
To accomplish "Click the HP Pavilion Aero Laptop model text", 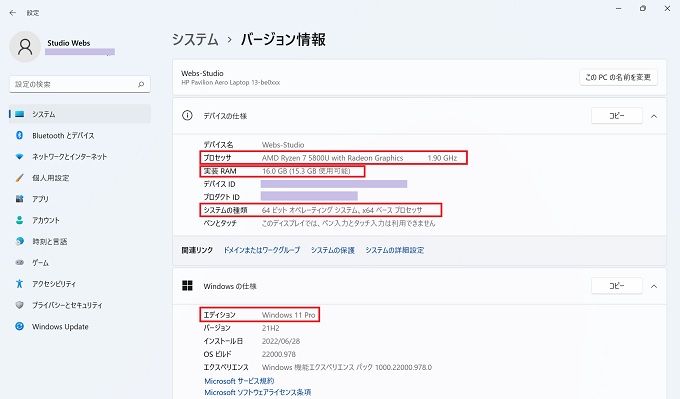I will [231, 82].
